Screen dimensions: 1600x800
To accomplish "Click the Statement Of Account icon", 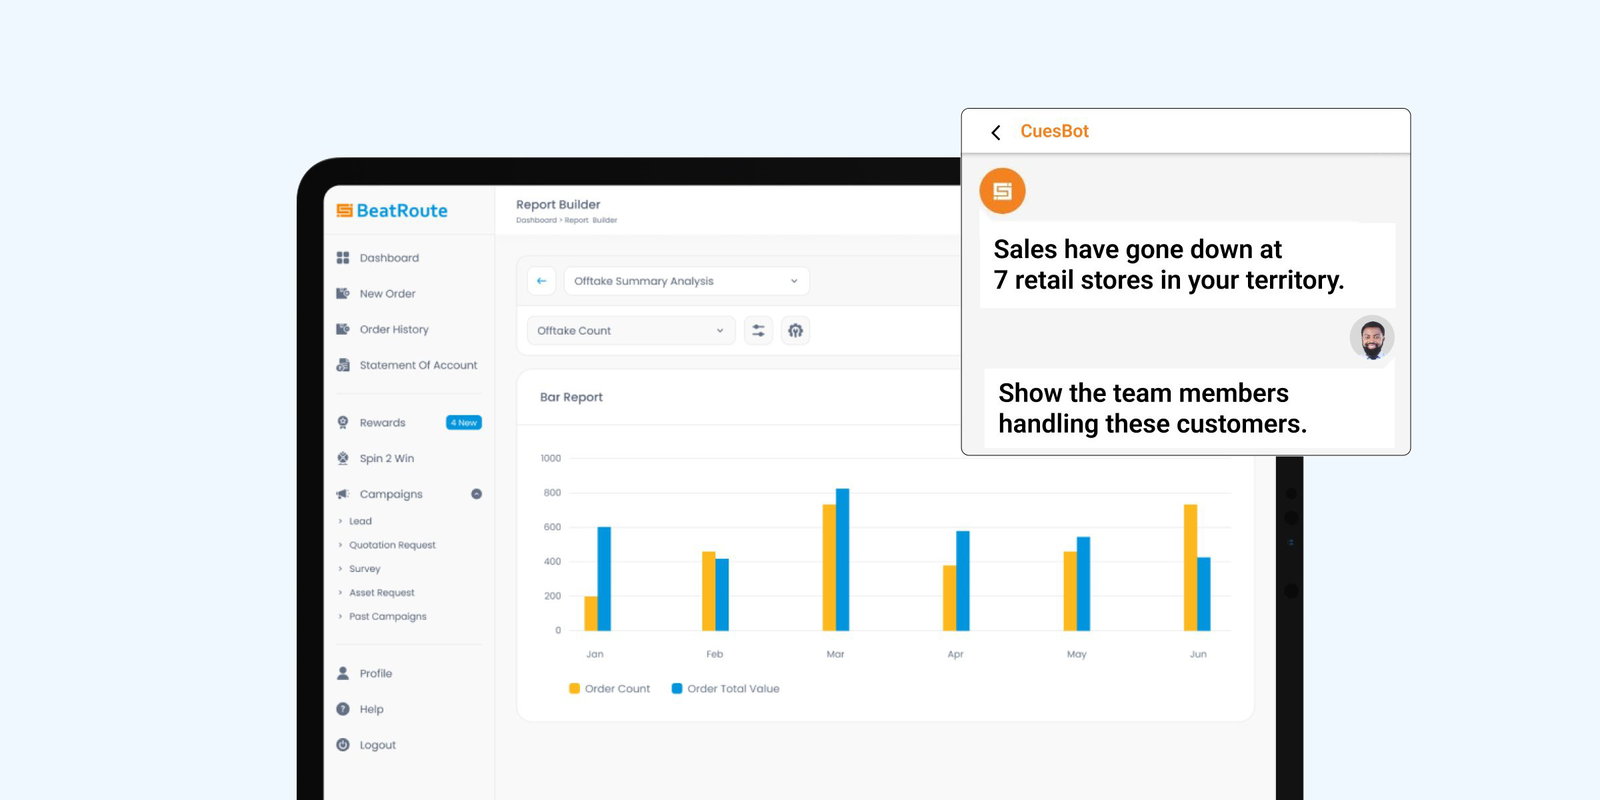I will point(343,366).
